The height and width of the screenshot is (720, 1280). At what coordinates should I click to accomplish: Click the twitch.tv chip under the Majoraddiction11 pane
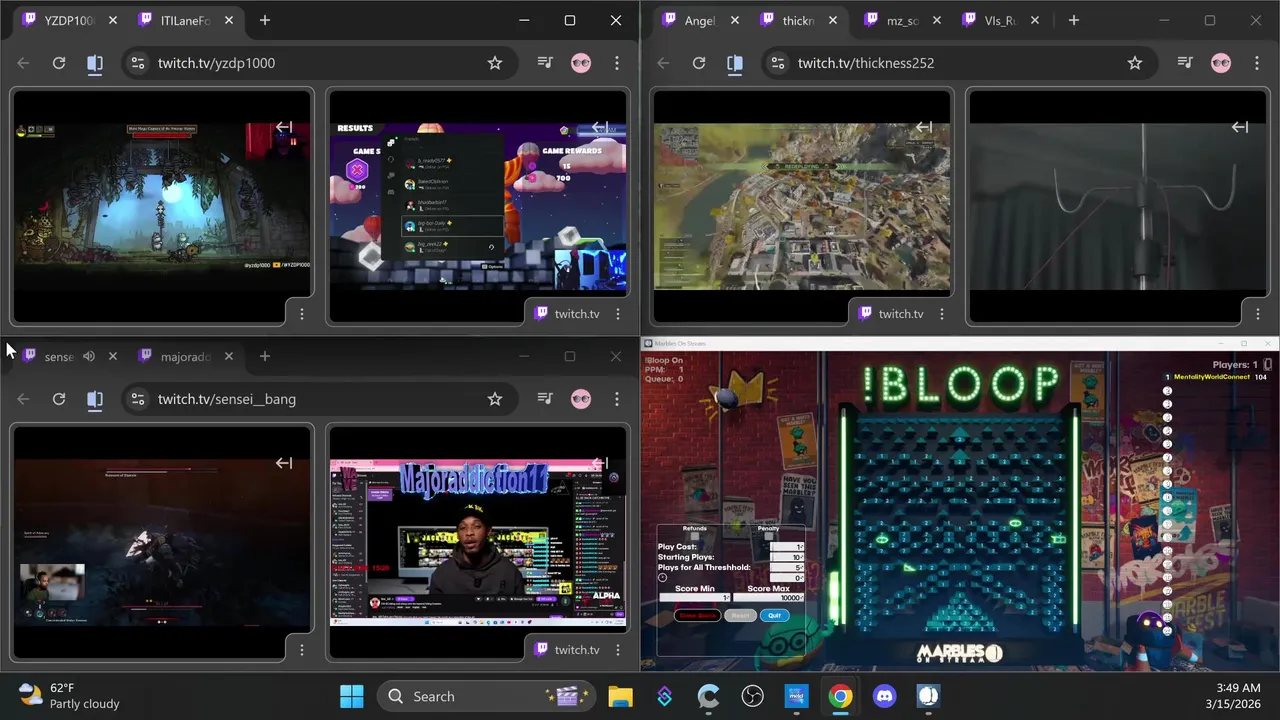point(567,650)
